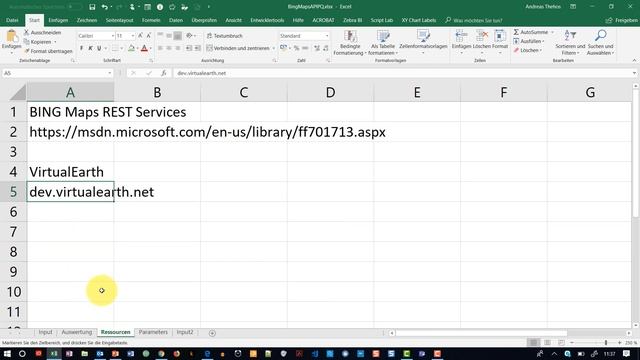
Task: Click the Windows Start button
Action: (7, 353)
